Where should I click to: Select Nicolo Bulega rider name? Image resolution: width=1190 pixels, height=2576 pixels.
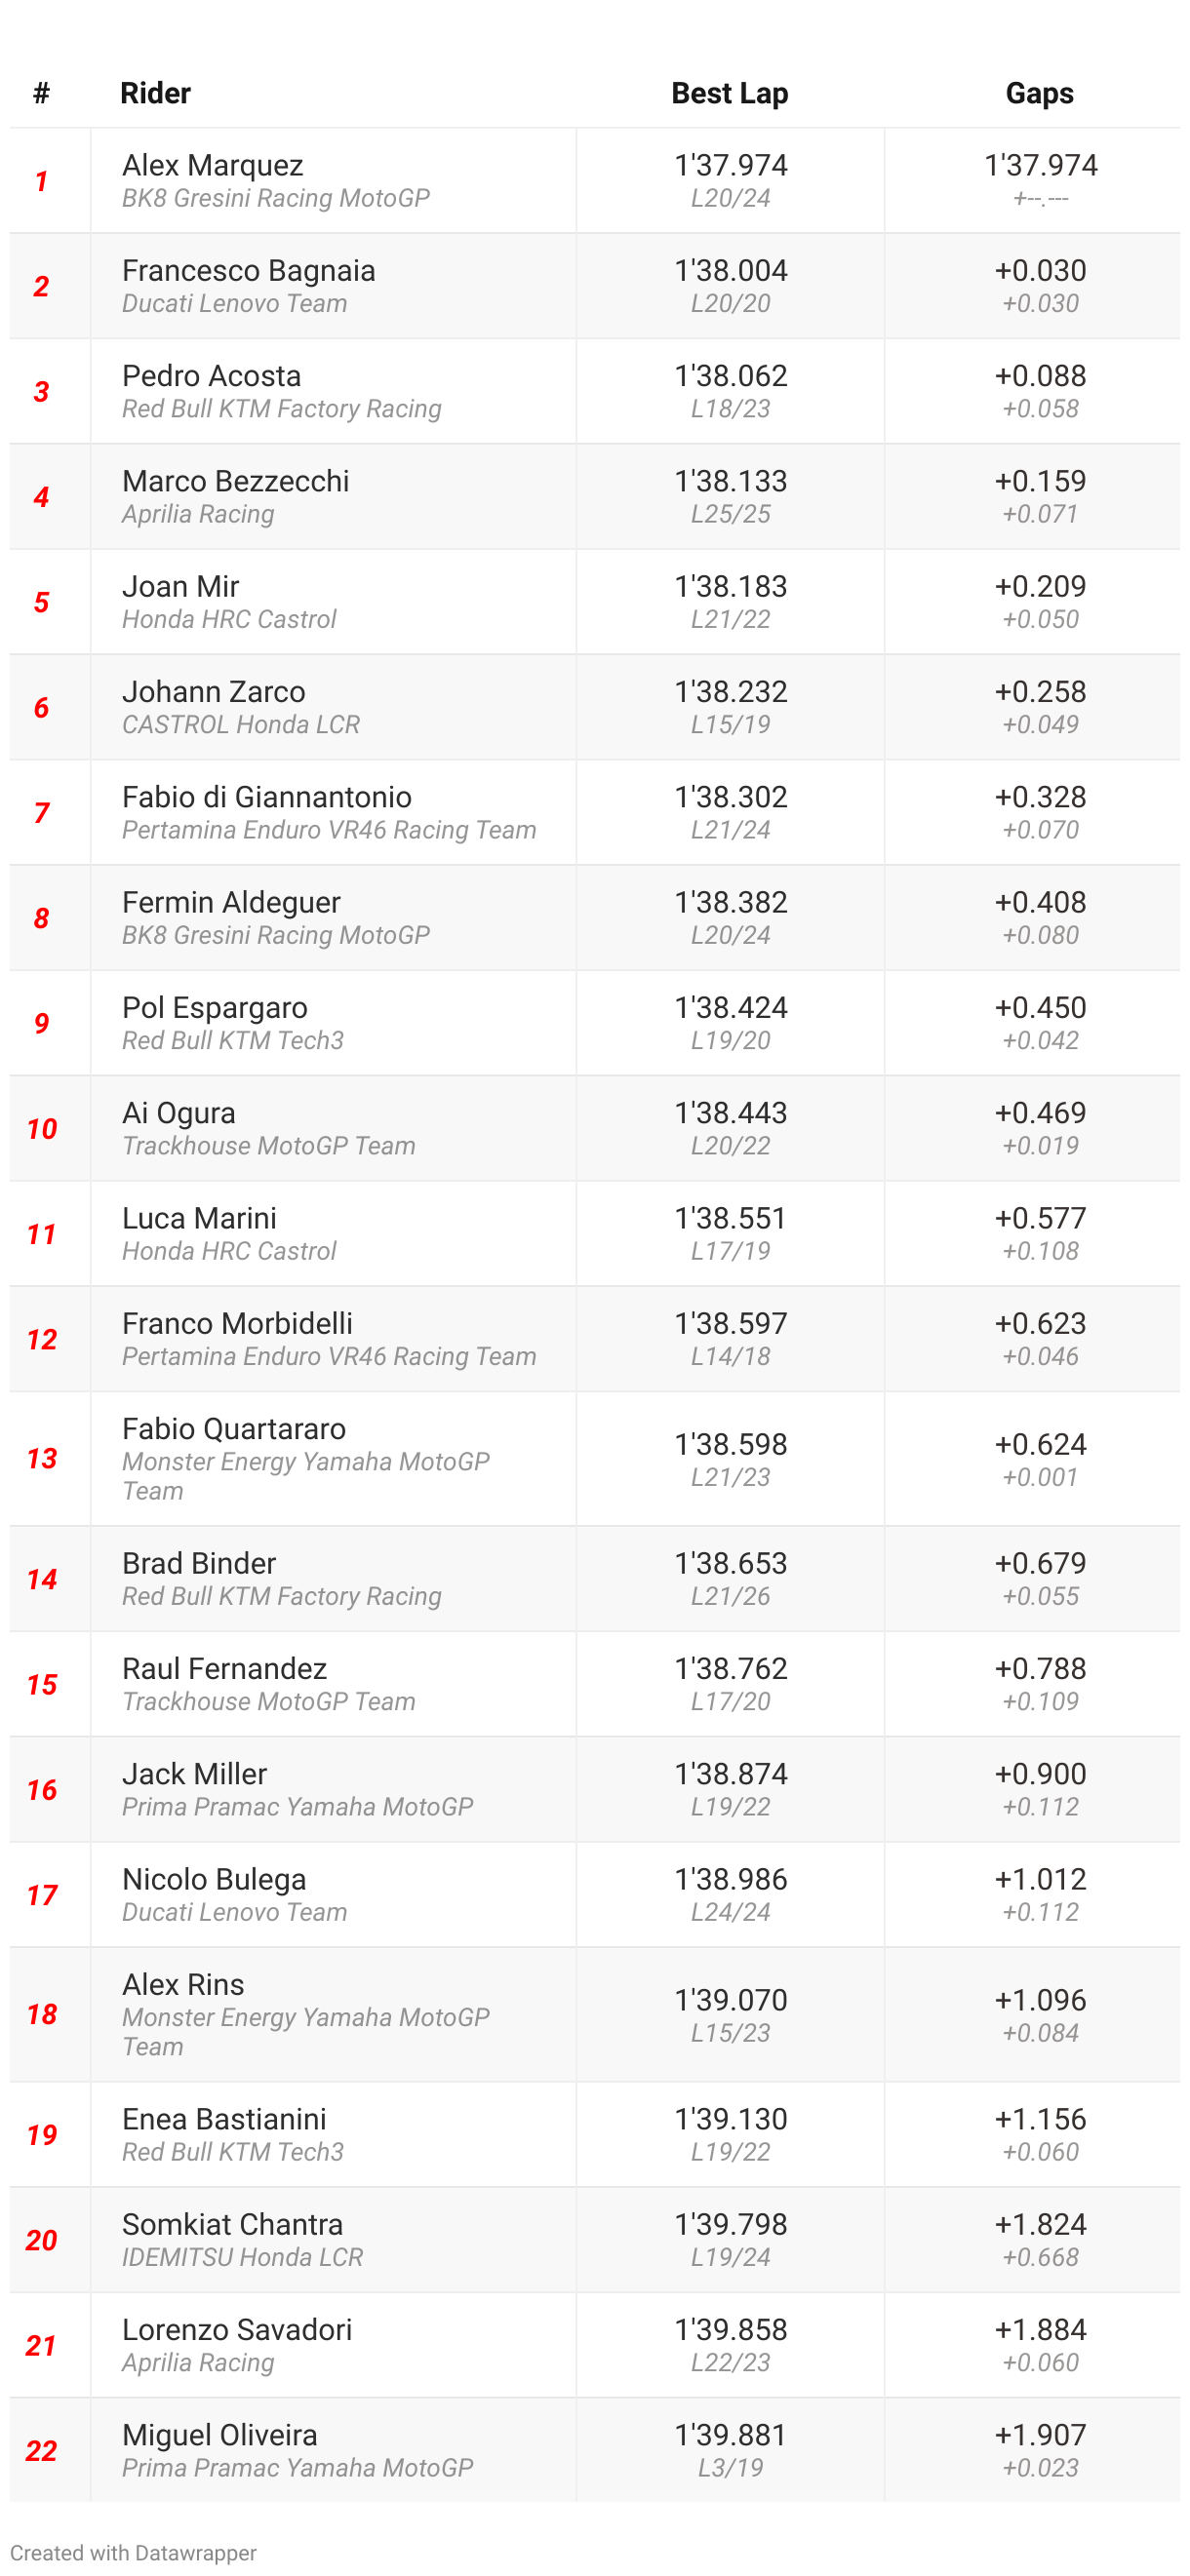click(214, 1879)
